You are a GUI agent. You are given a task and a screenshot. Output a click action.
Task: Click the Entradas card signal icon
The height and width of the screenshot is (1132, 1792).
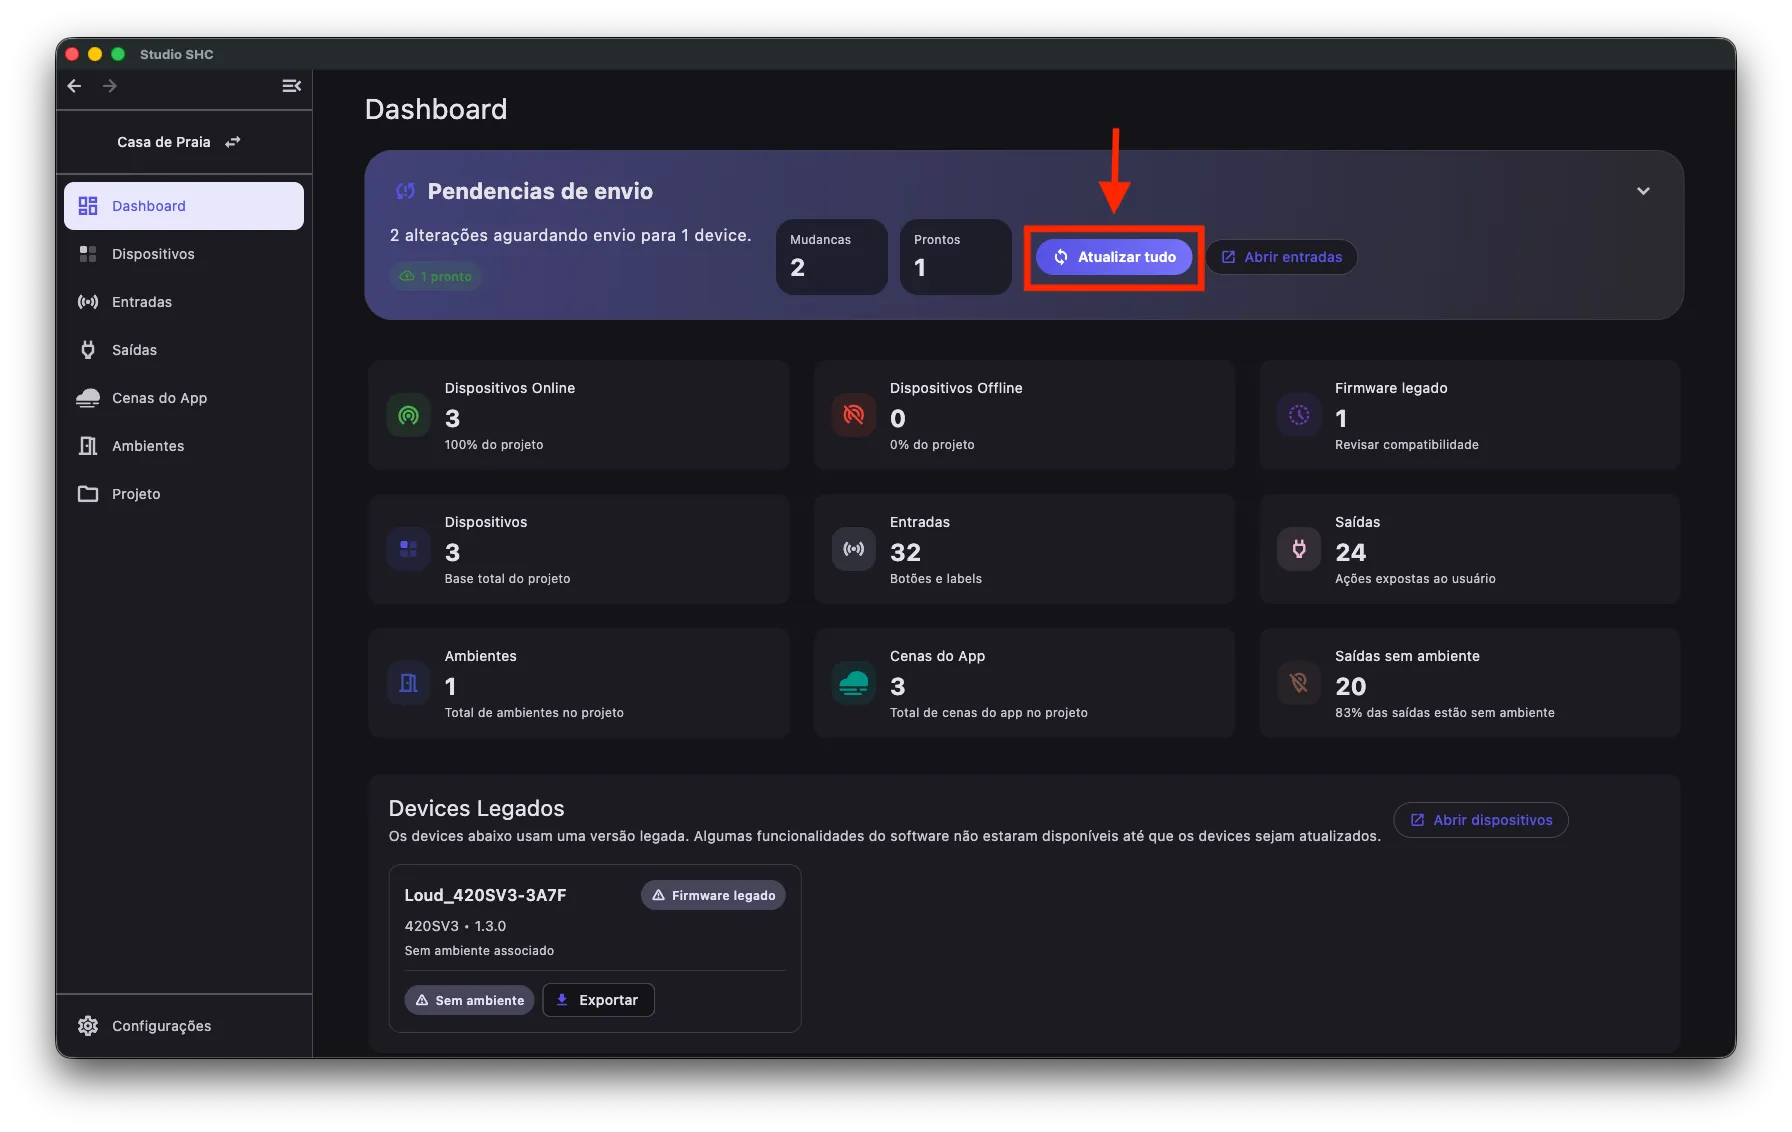[x=853, y=549]
